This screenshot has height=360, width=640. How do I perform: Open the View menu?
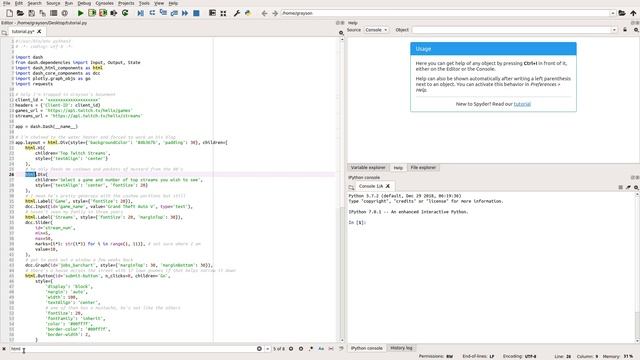pos(159,3)
